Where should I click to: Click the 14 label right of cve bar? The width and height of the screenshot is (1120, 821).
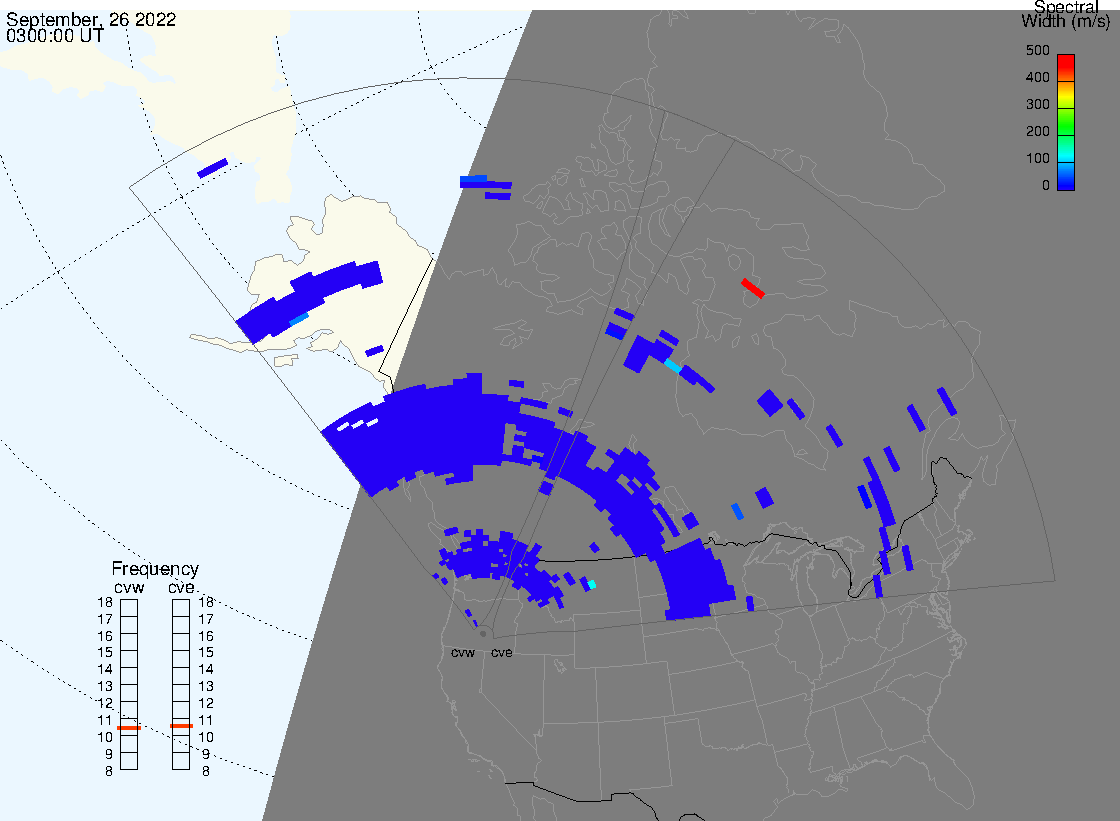tap(206, 670)
